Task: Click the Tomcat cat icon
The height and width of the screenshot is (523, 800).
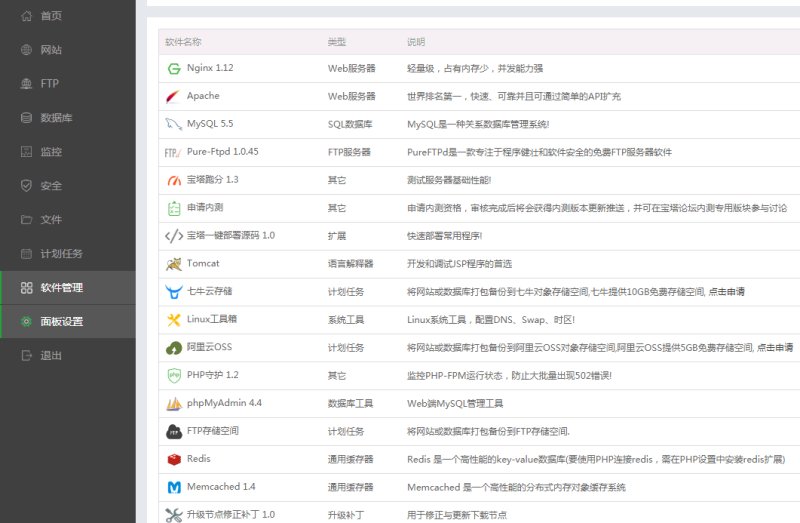Action: click(x=174, y=264)
